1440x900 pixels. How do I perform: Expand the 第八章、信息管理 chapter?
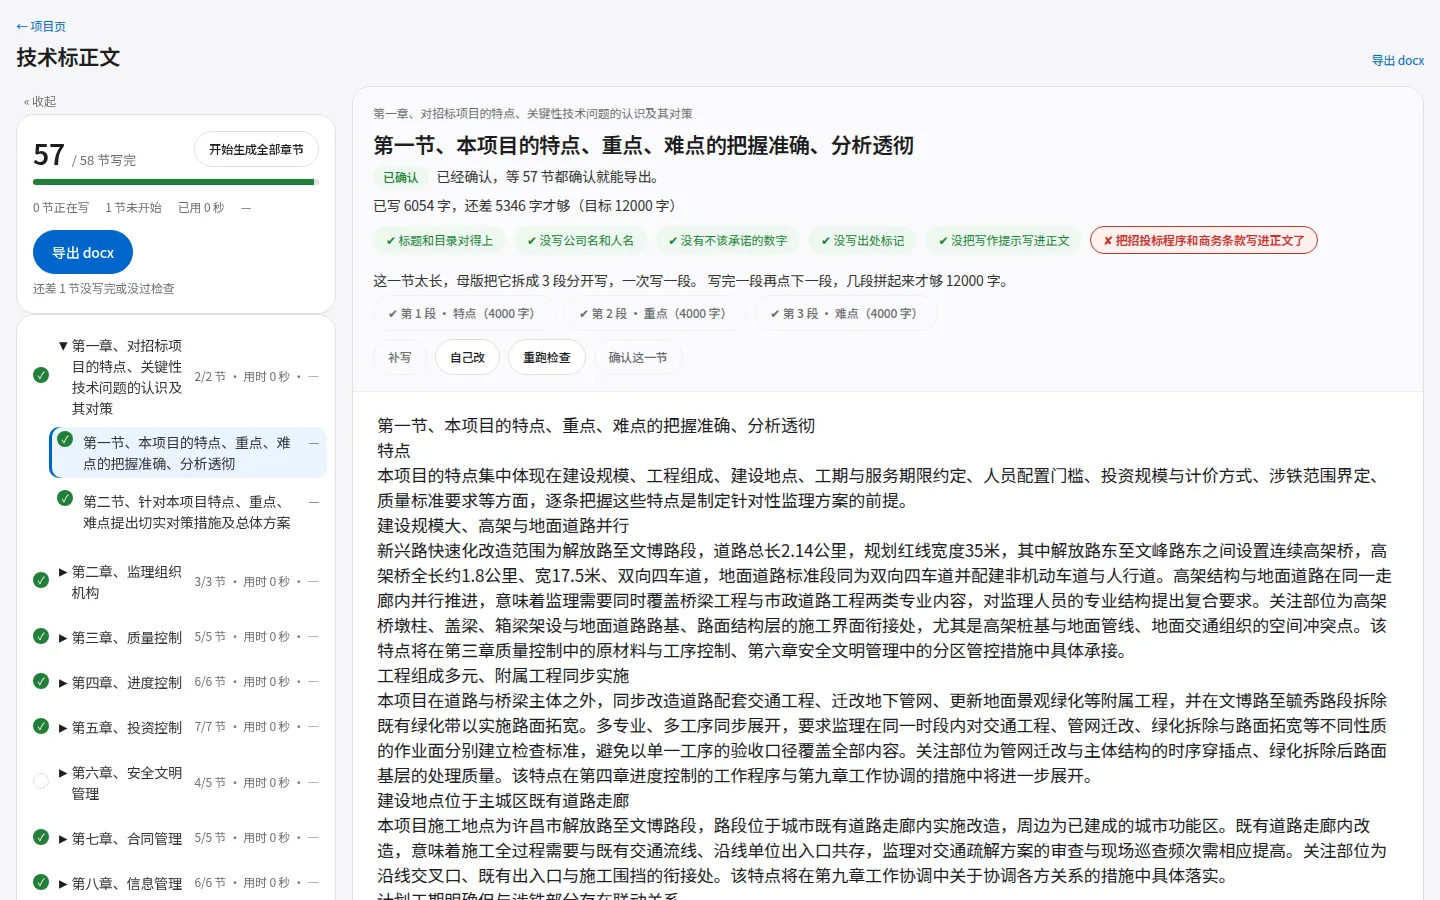pos(63,884)
